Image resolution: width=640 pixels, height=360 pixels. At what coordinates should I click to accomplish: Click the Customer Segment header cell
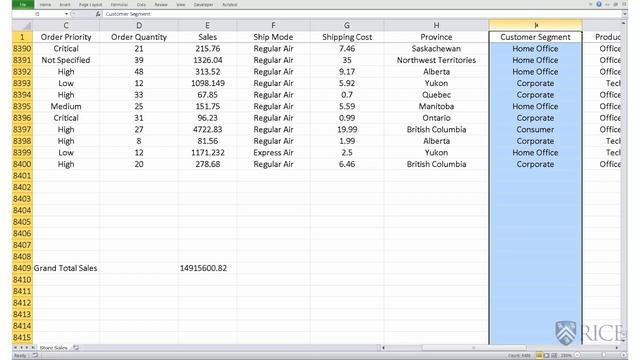coord(536,37)
